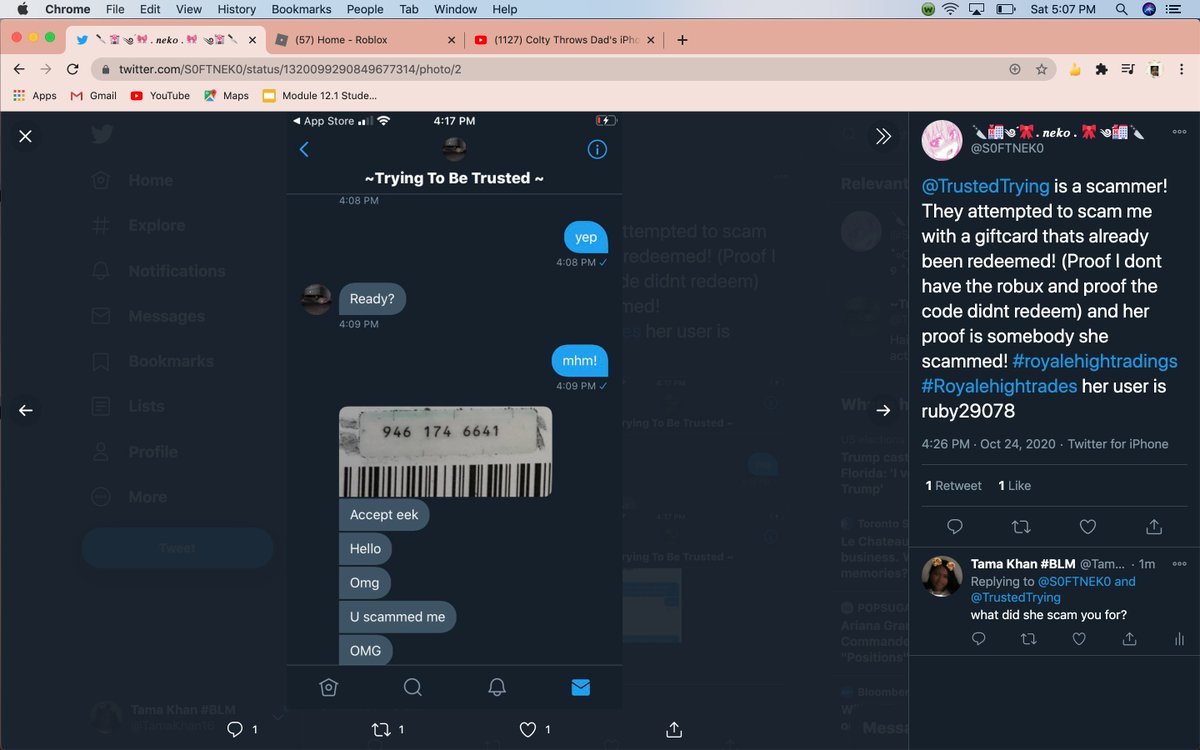The image size is (1200, 750).
Task: Open the @S0FTNEK0 profile avatar
Action: click(942, 140)
